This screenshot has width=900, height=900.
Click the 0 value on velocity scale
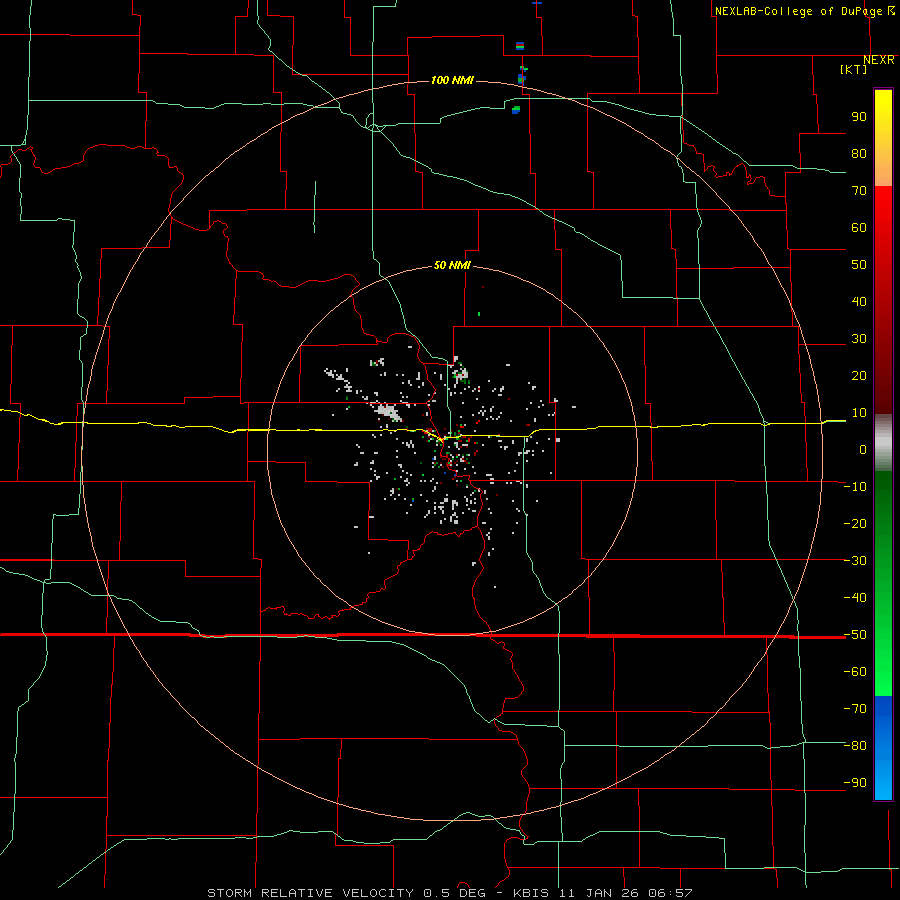point(863,450)
